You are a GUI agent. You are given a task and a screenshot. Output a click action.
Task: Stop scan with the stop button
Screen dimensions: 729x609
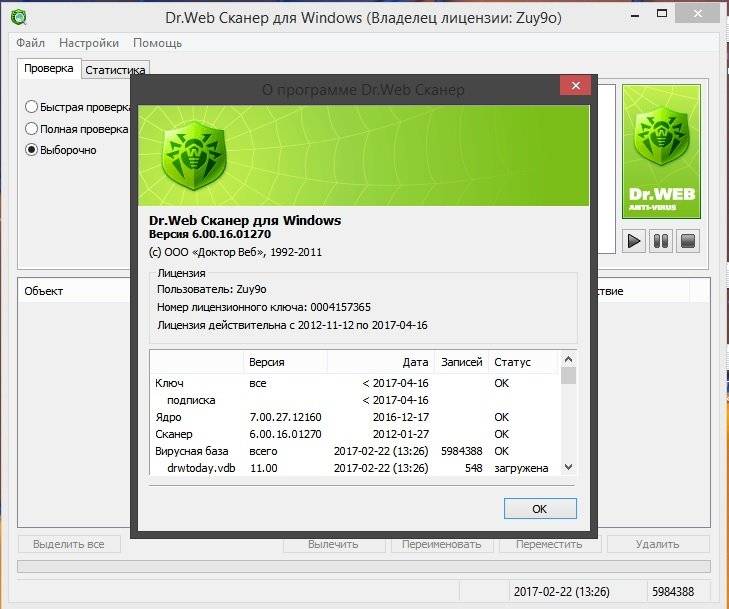(x=688, y=241)
